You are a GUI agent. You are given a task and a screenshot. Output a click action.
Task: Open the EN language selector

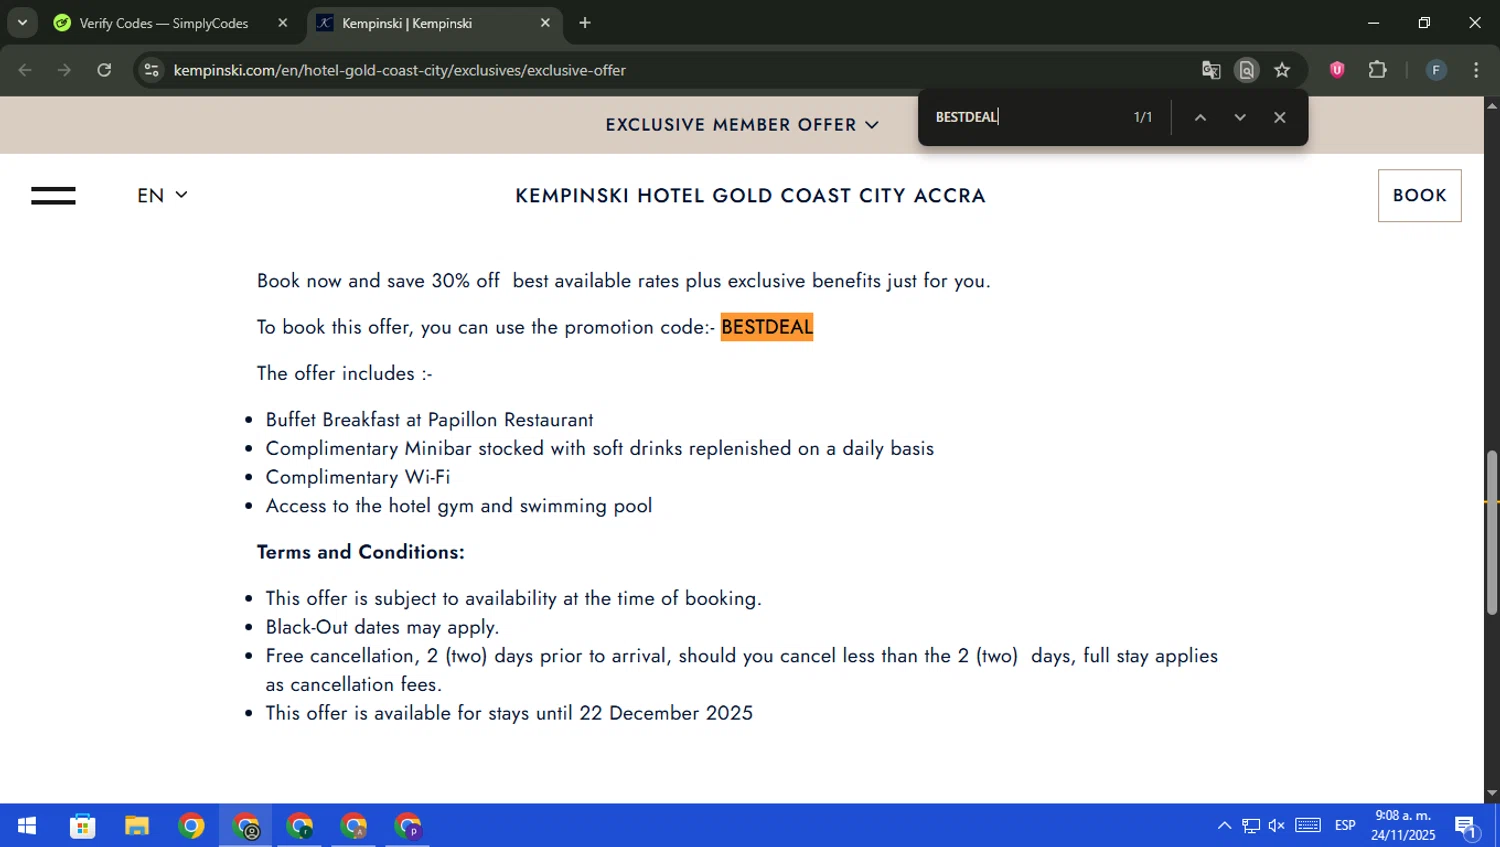point(162,195)
